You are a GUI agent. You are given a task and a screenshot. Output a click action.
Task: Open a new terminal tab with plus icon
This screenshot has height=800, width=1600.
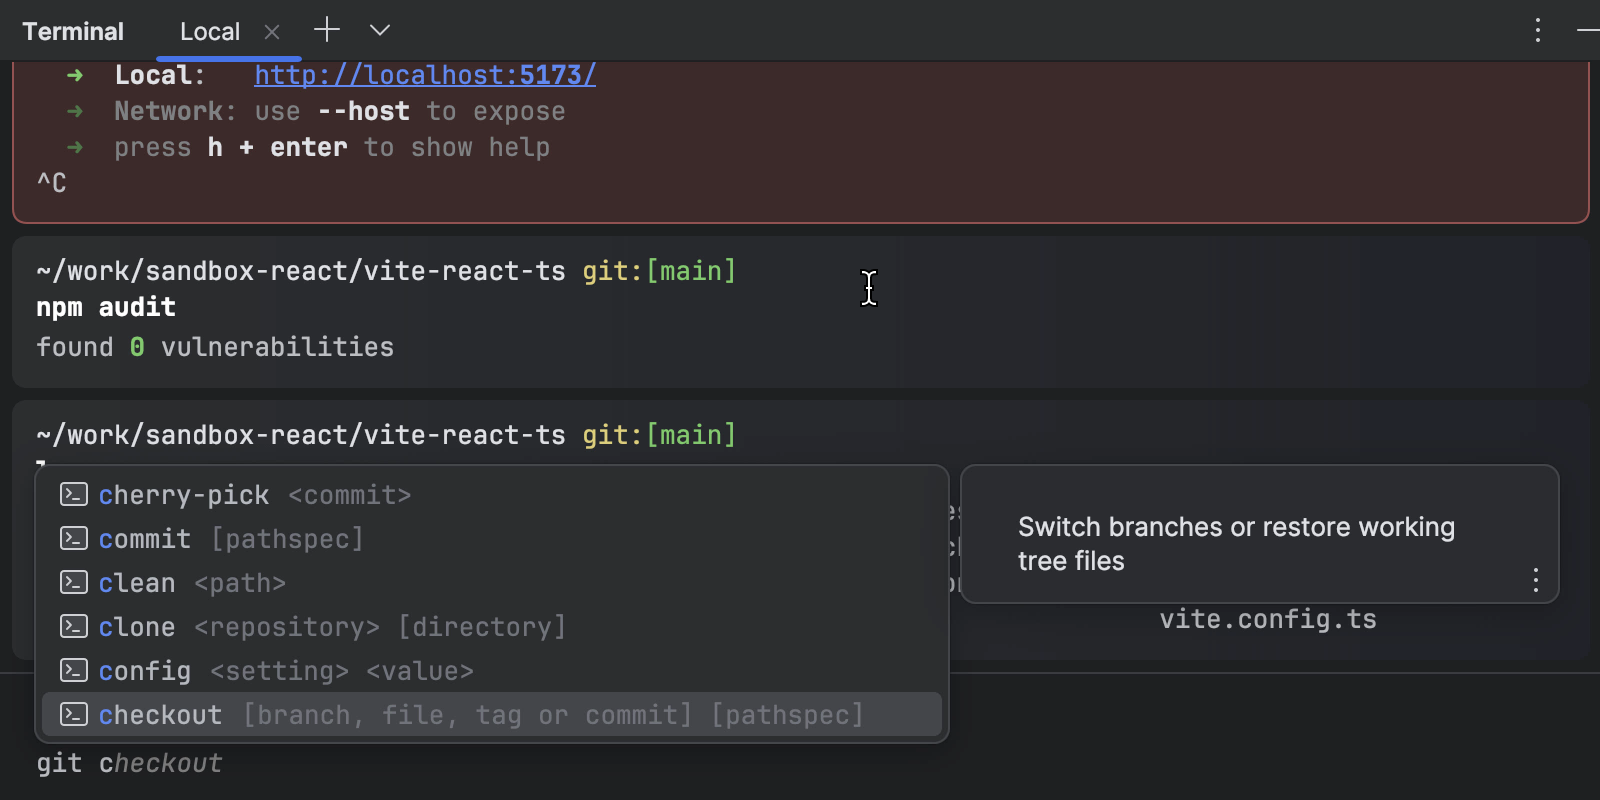click(327, 30)
